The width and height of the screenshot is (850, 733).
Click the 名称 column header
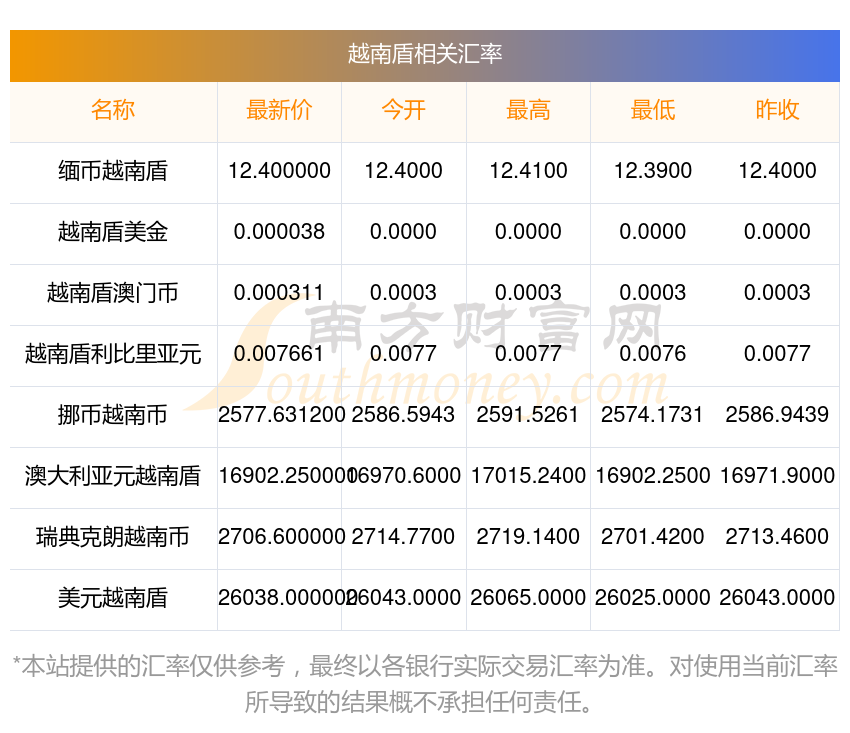113,110
